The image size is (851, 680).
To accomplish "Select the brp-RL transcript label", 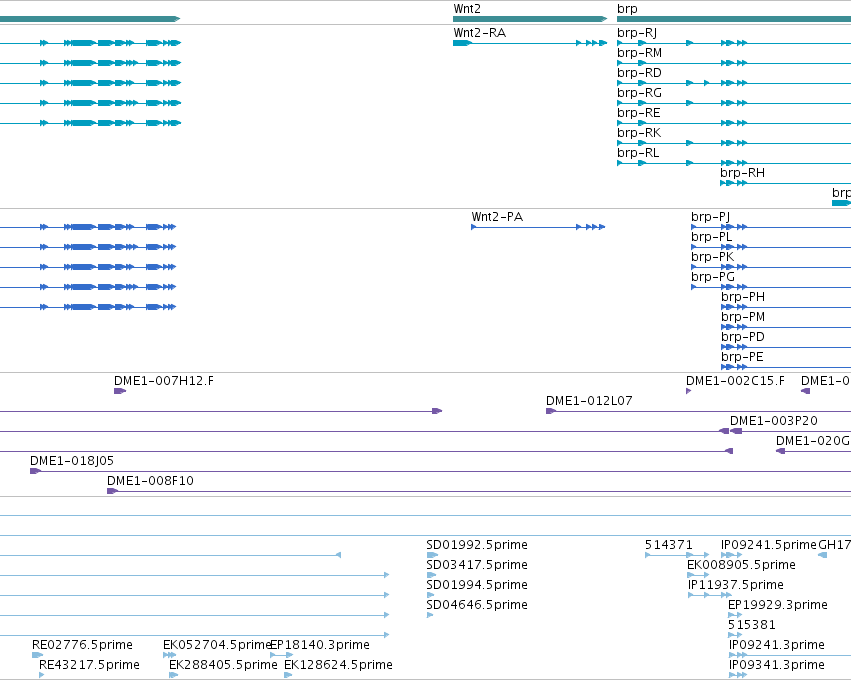I will [638, 153].
